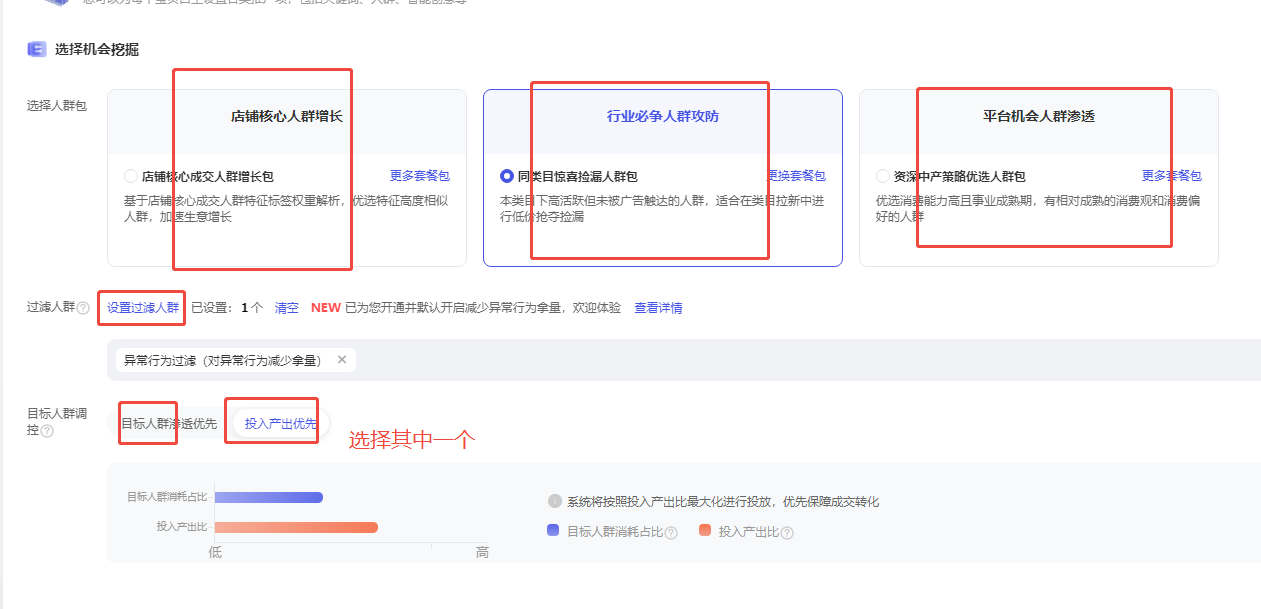Select 店铺核心成交人群增长包 radio button
Image resolution: width=1261 pixels, height=609 pixels.
tap(131, 176)
